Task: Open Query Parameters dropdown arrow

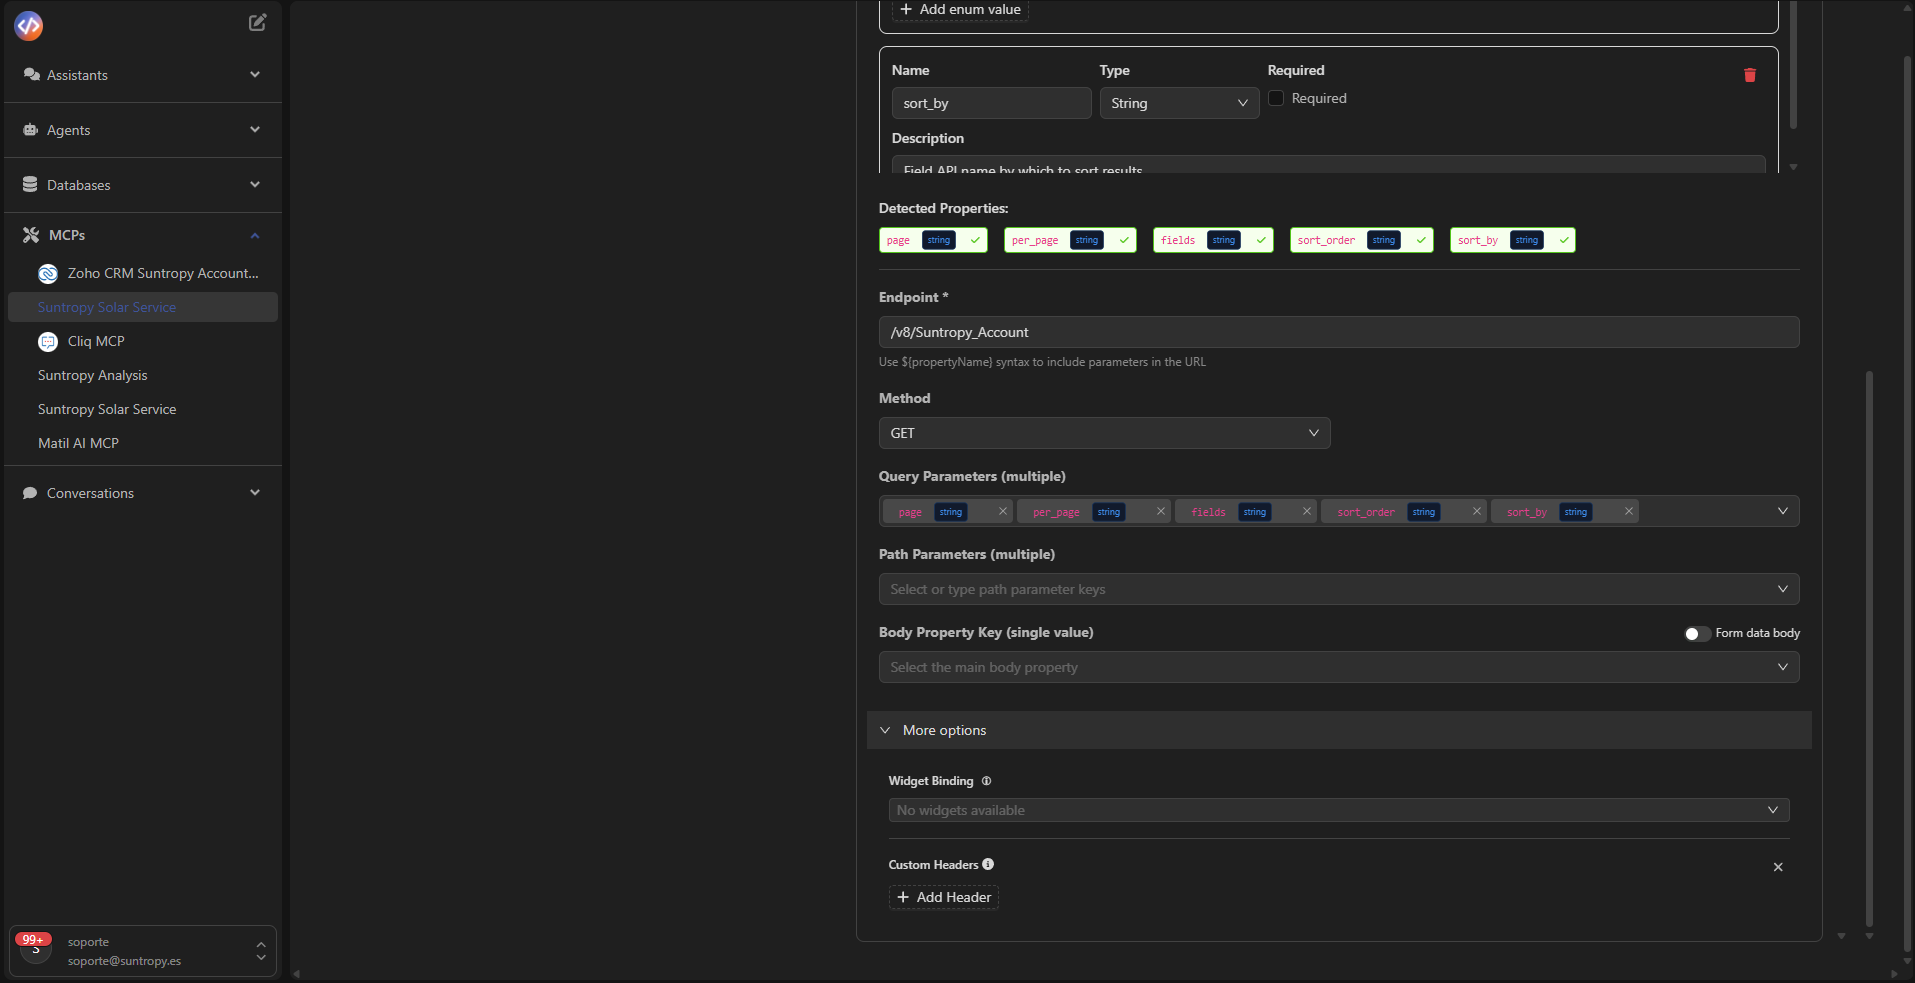Action: pos(1783,511)
